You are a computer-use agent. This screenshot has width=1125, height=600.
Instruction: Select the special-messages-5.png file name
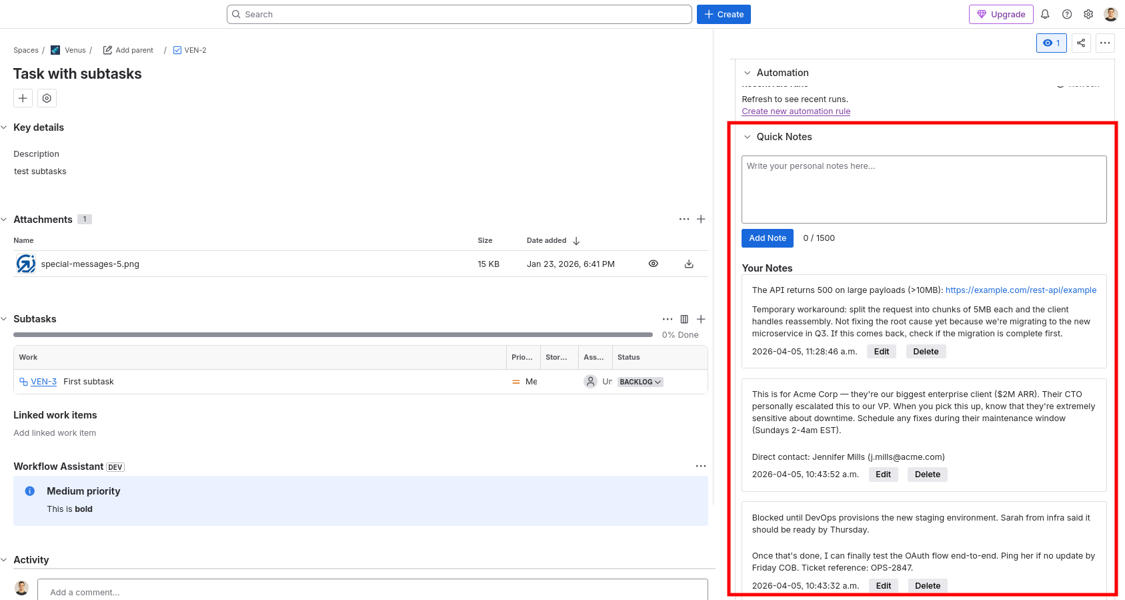coord(90,264)
